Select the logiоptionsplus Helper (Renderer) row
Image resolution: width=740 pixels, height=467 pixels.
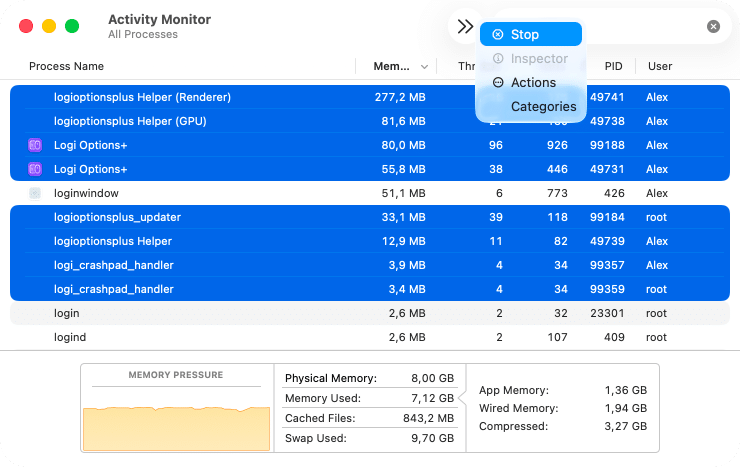(142, 97)
